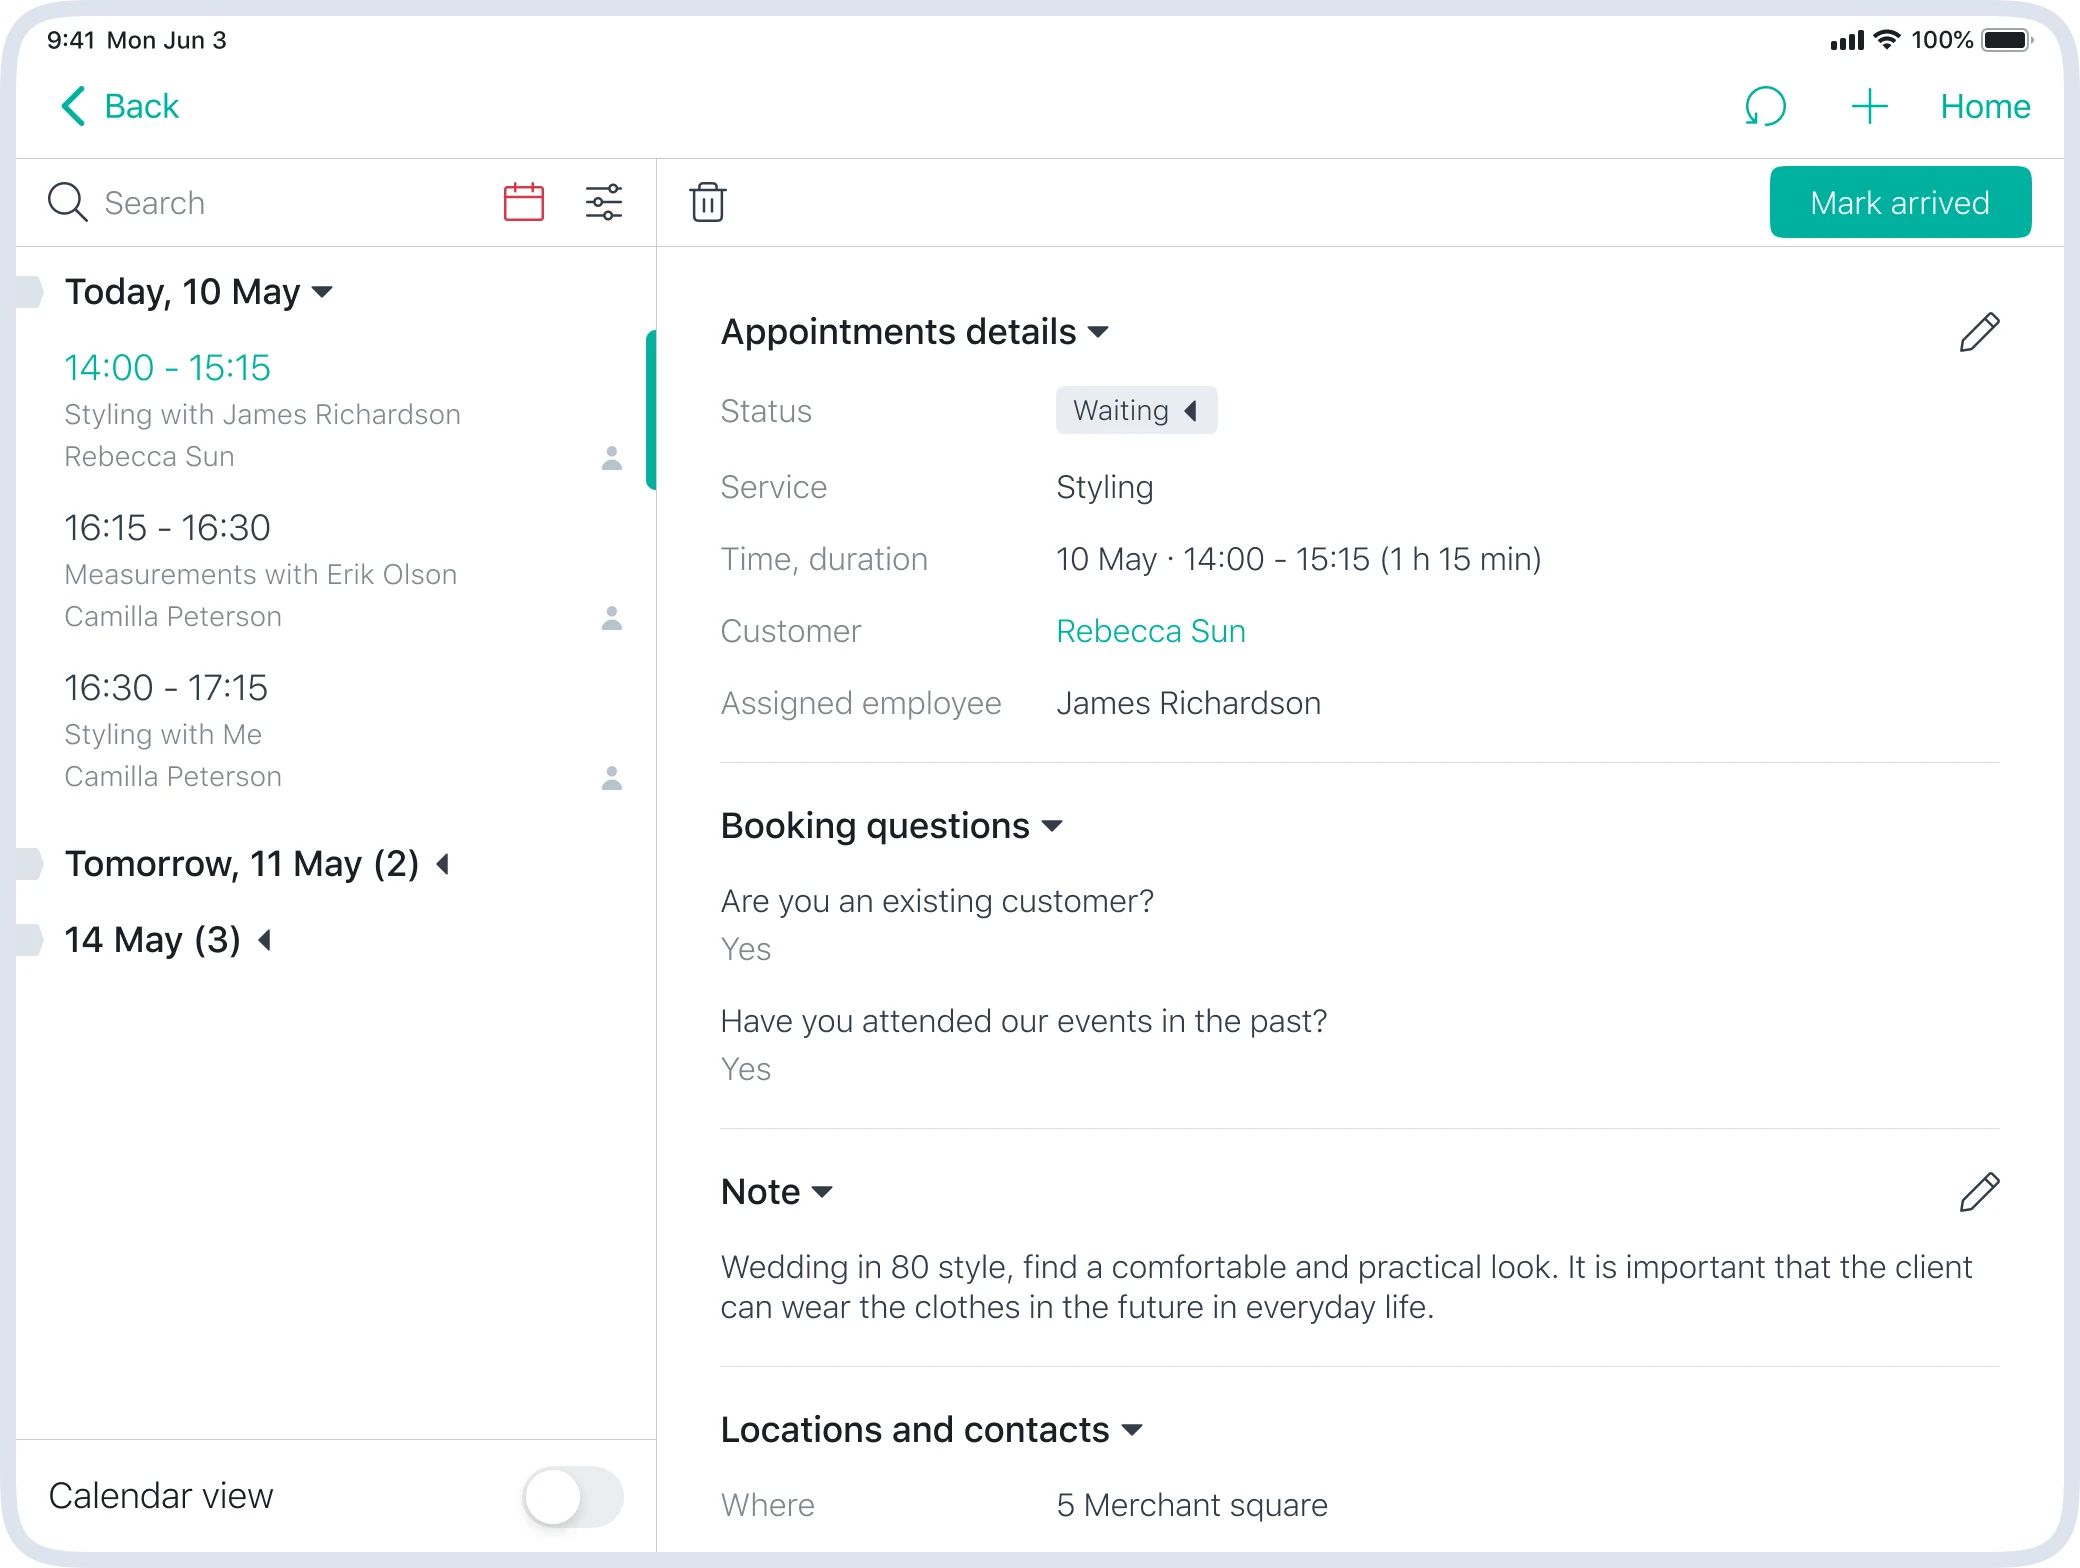
Task: Click the search magnifier icon
Action: click(68, 202)
